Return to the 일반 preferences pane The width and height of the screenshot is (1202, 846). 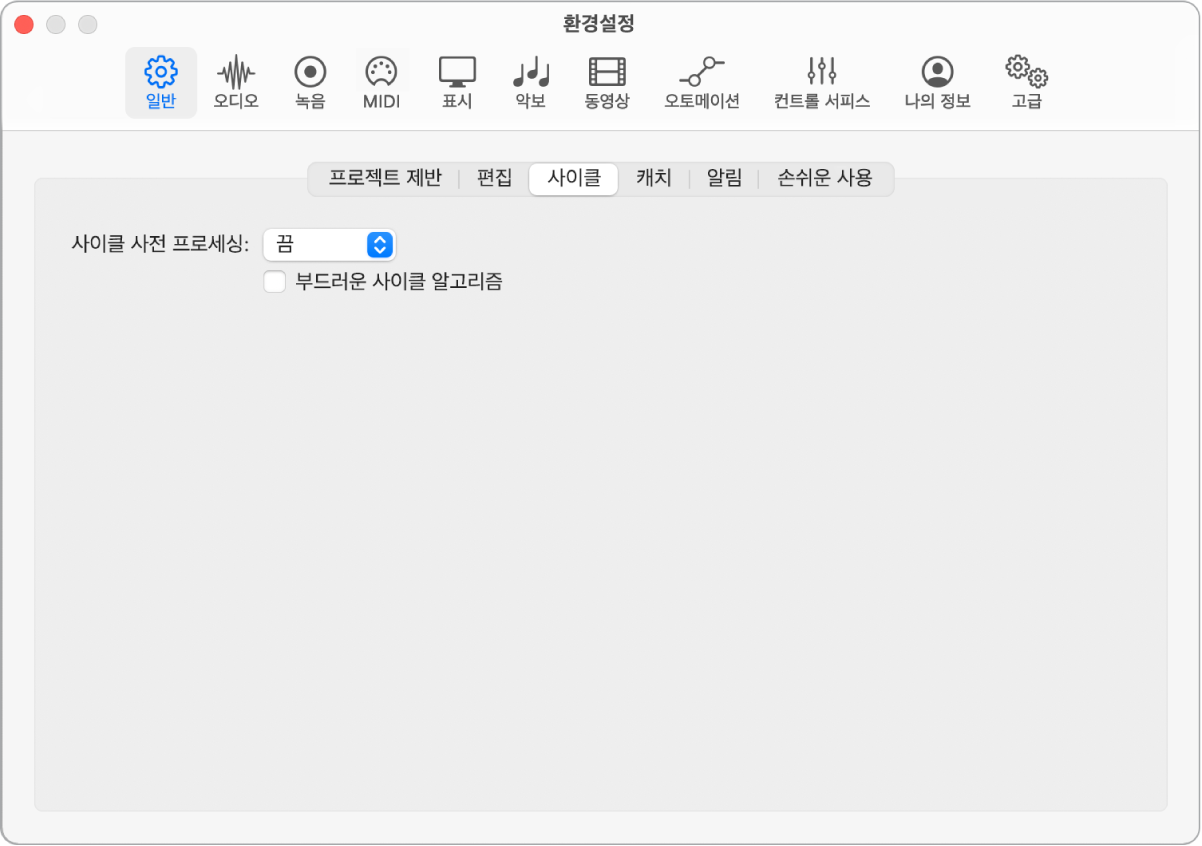[x=160, y=80]
